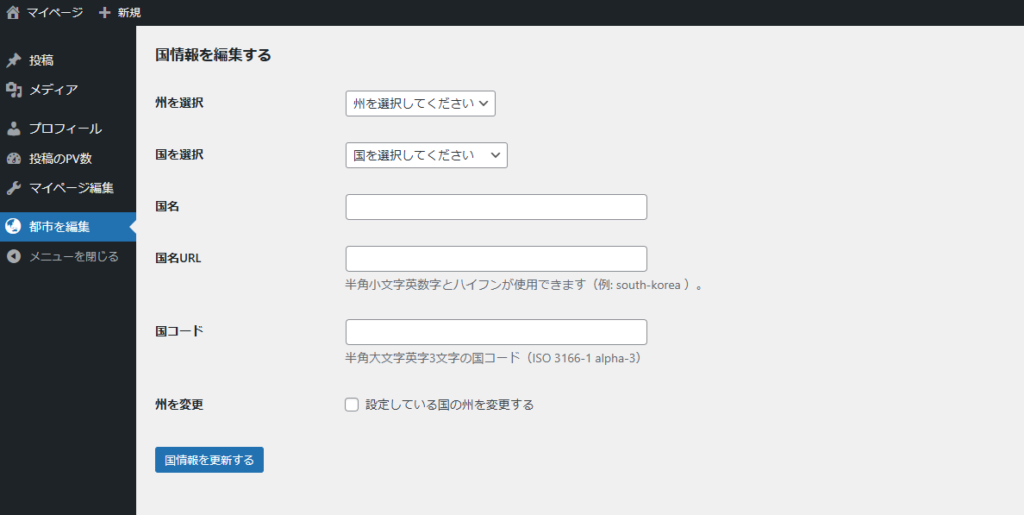This screenshot has height=515, width=1024.
Task: Click the plus icon beside 新規
Action: tap(104, 12)
